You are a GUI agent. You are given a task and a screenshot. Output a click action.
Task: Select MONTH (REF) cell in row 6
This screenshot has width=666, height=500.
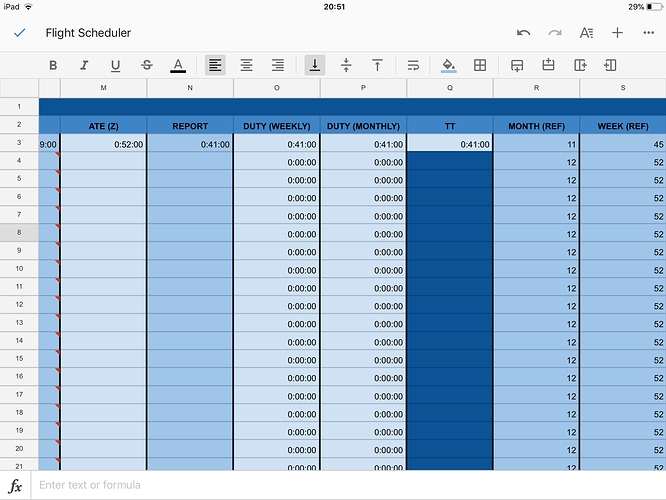[536, 198]
